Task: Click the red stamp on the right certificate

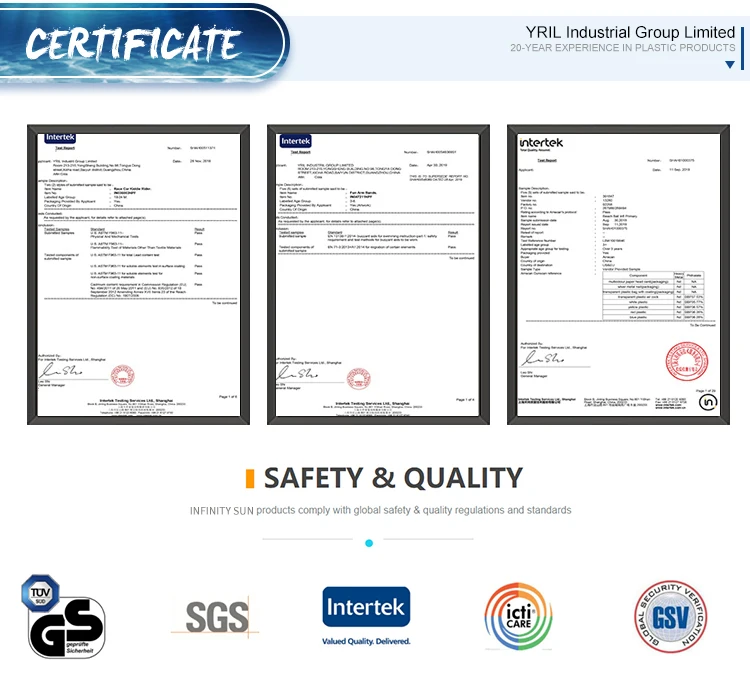Action: (687, 361)
